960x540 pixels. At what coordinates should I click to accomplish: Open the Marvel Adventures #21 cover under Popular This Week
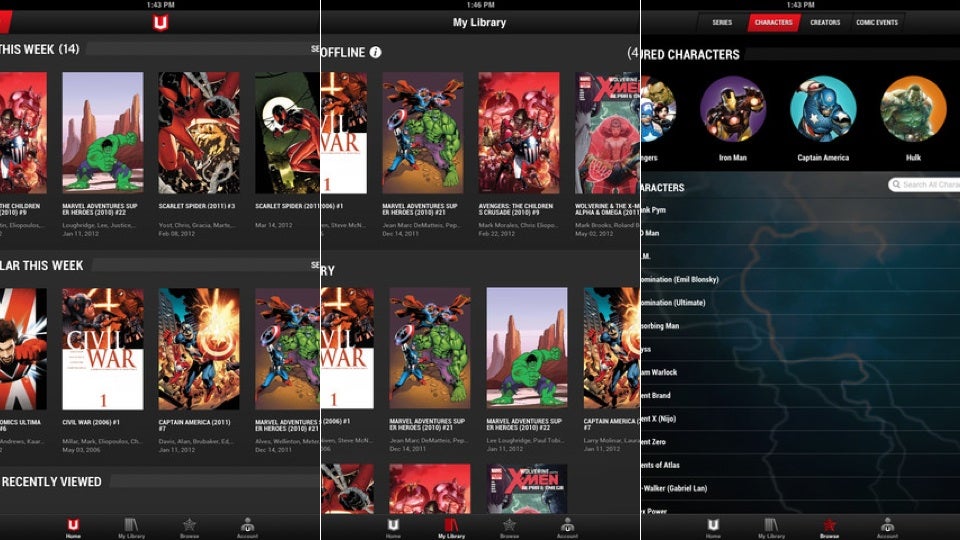[x=287, y=349]
